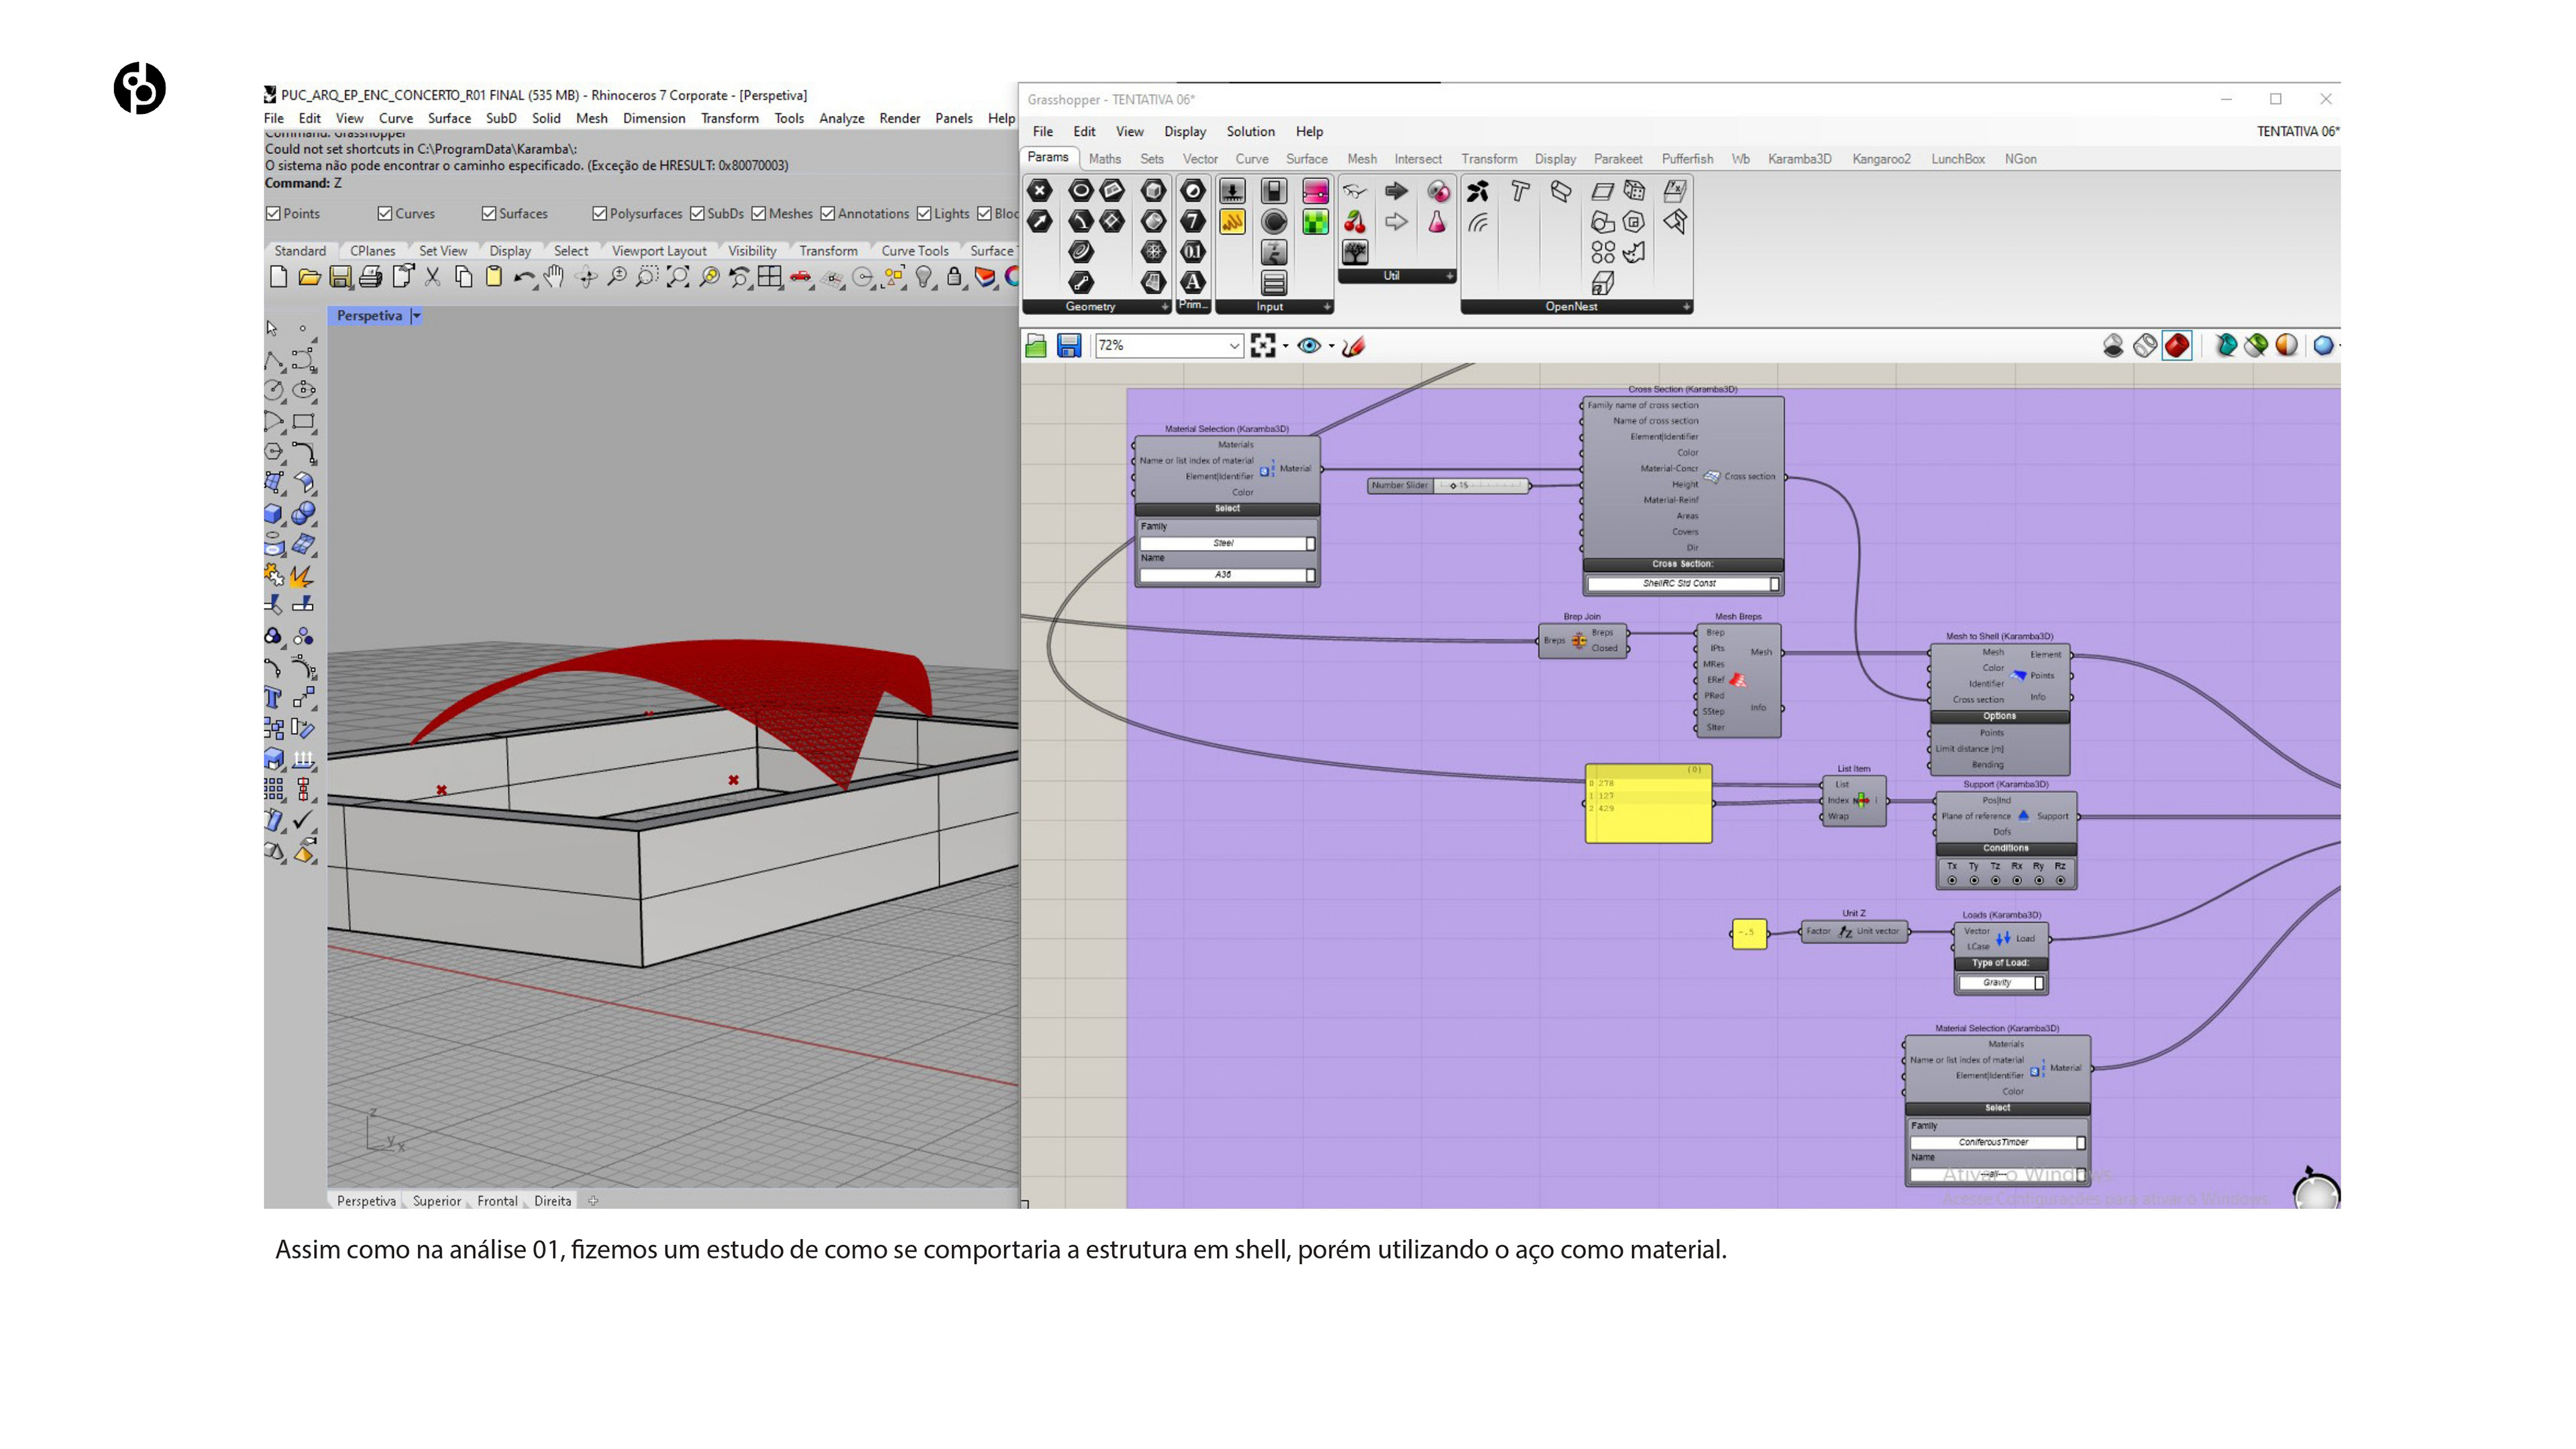Viewport: 2576px width, 1449px height.
Task: Click the Grasshopper sketch pen icon
Action: (x=1354, y=346)
